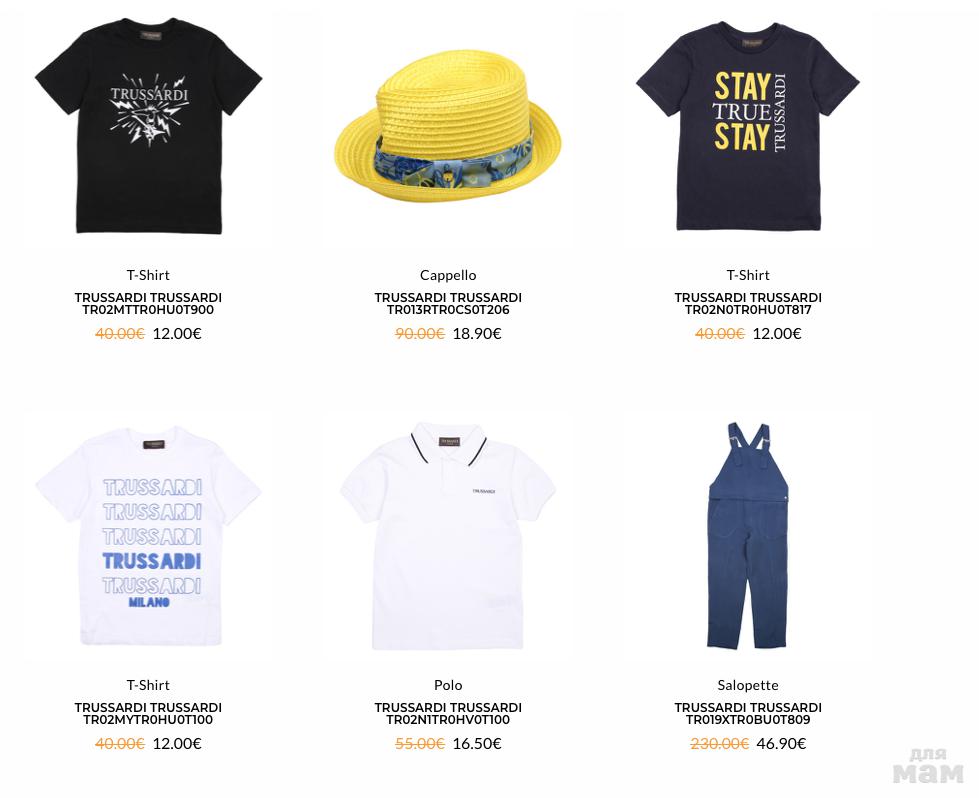Click product code TR02N0TR0HU0T817 title
Viewport: 979px width, 798px height.
tap(748, 303)
